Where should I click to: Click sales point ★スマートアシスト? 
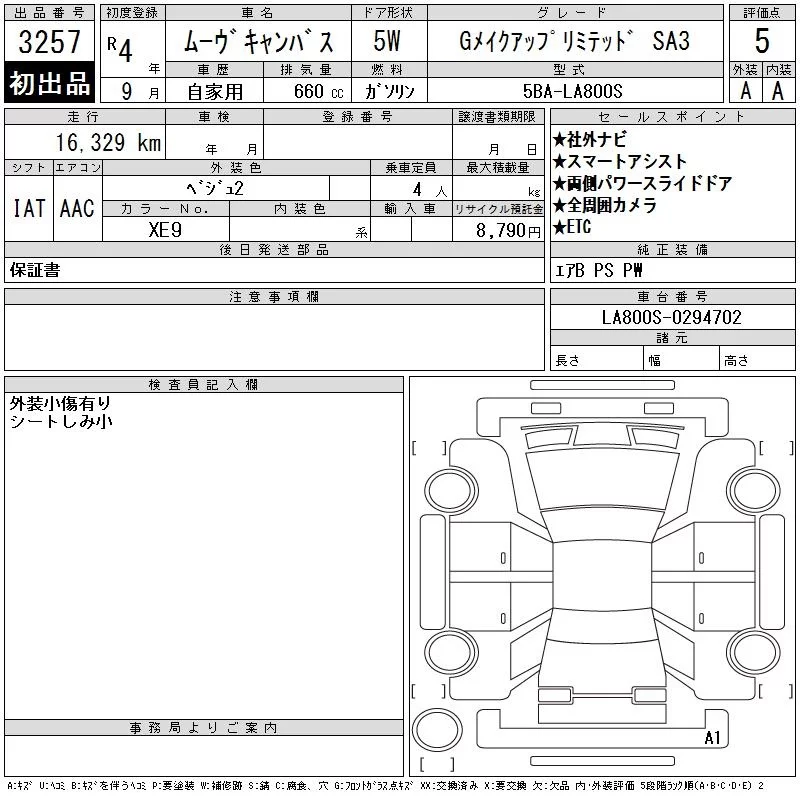(620, 161)
